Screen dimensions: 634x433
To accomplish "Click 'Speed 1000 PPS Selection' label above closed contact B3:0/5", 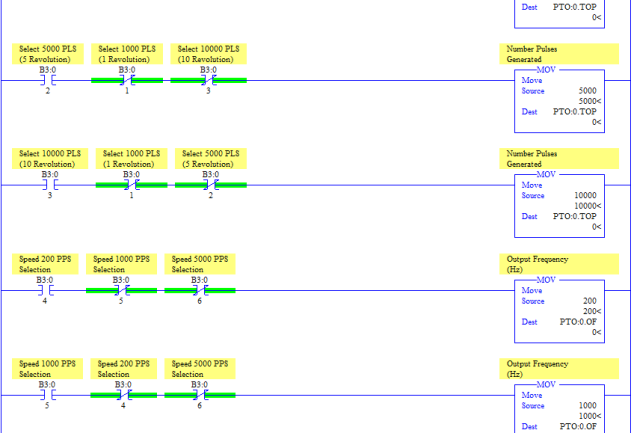I will pos(121,264).
